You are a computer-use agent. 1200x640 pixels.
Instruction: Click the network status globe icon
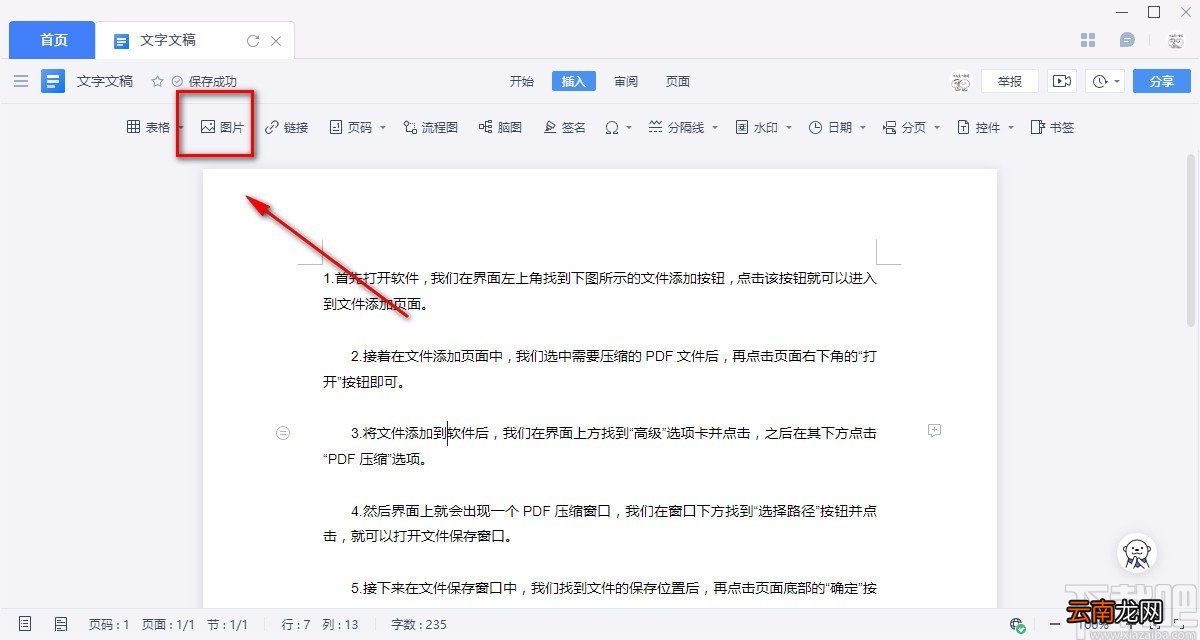[1017, 625]
